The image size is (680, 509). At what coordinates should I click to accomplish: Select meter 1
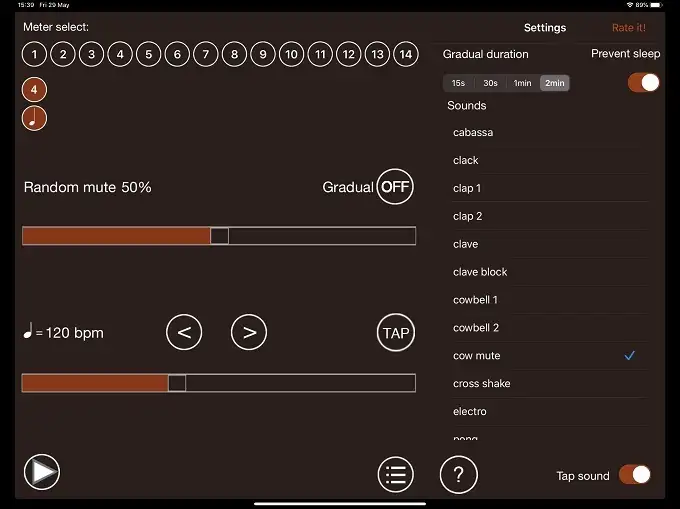click(34, 54)
